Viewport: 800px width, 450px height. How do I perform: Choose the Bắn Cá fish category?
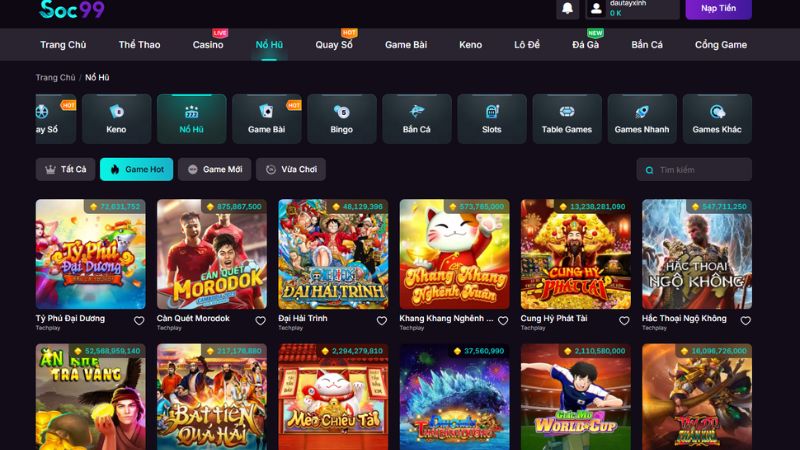click(416, 118)
